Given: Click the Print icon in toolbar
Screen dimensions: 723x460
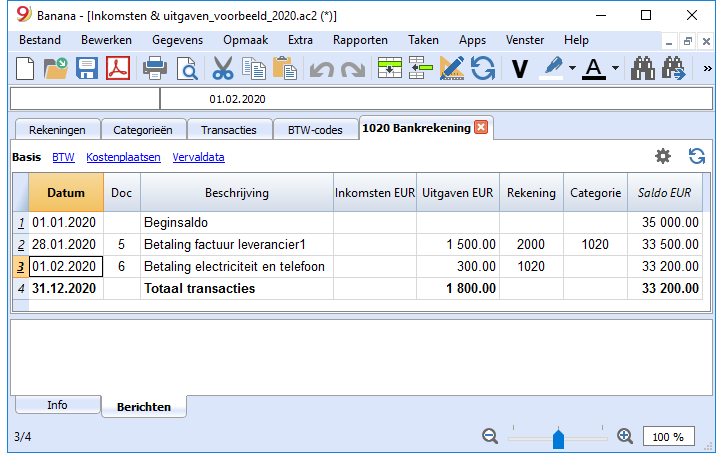Looking at the screenshot, I should pos(155,69).
